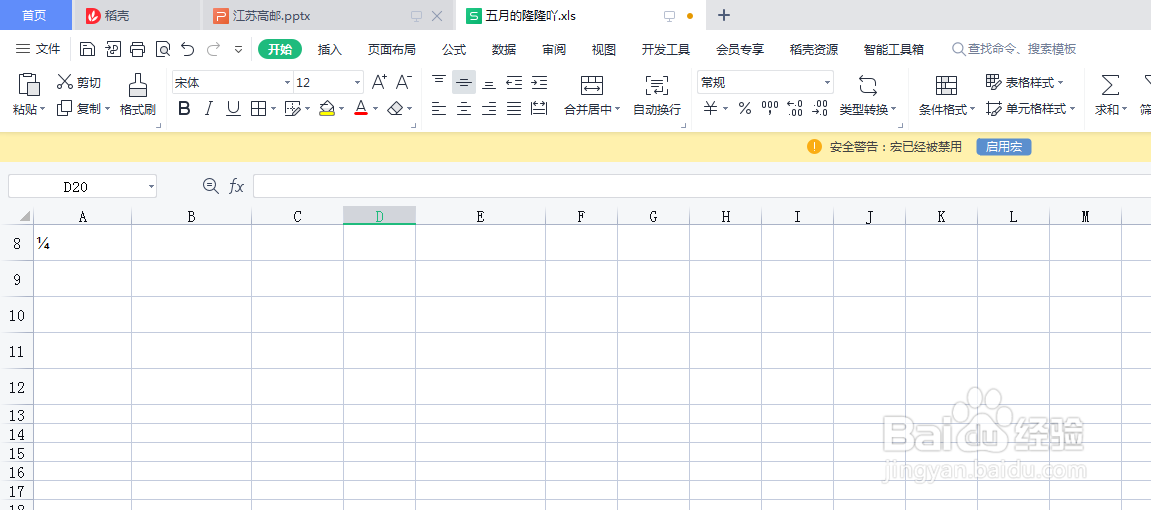Expand Table Style (表格样式) dropdown

1061,82
